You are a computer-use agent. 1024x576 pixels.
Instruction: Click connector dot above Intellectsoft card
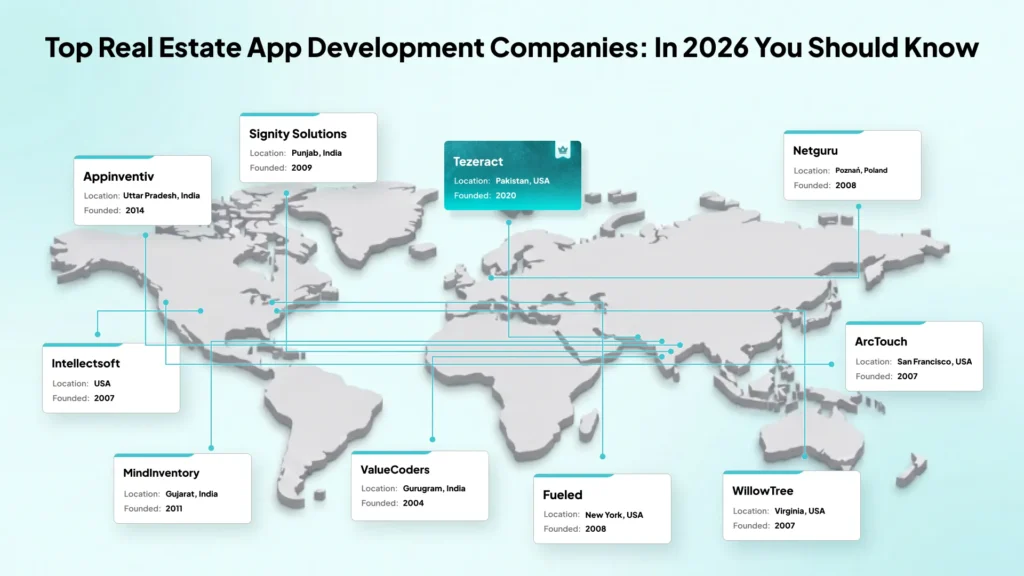click(x=97, y=334)
